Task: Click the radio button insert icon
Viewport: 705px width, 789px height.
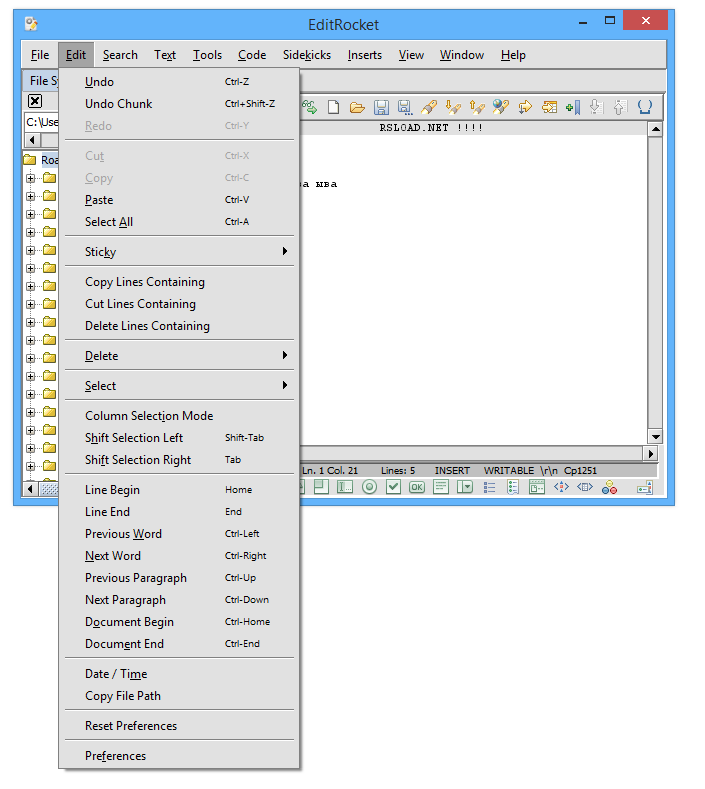Action: pos(369,487)
